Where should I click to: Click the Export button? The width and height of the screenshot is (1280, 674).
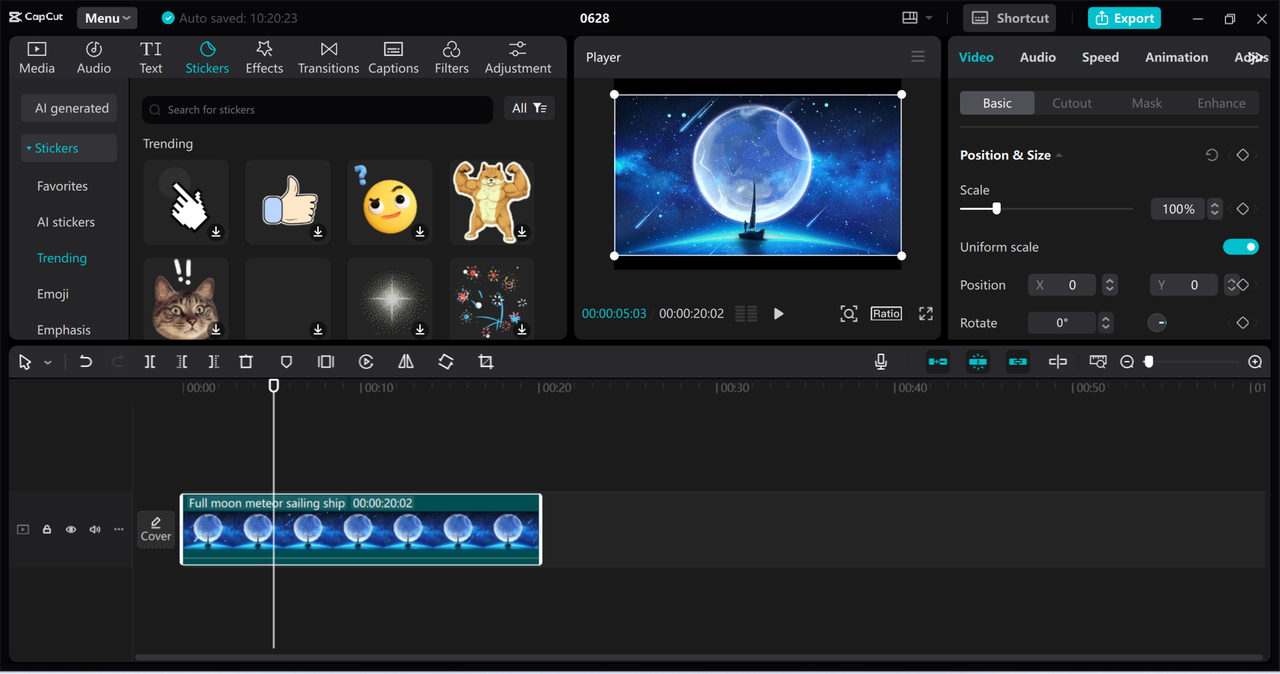point(1125,18)
